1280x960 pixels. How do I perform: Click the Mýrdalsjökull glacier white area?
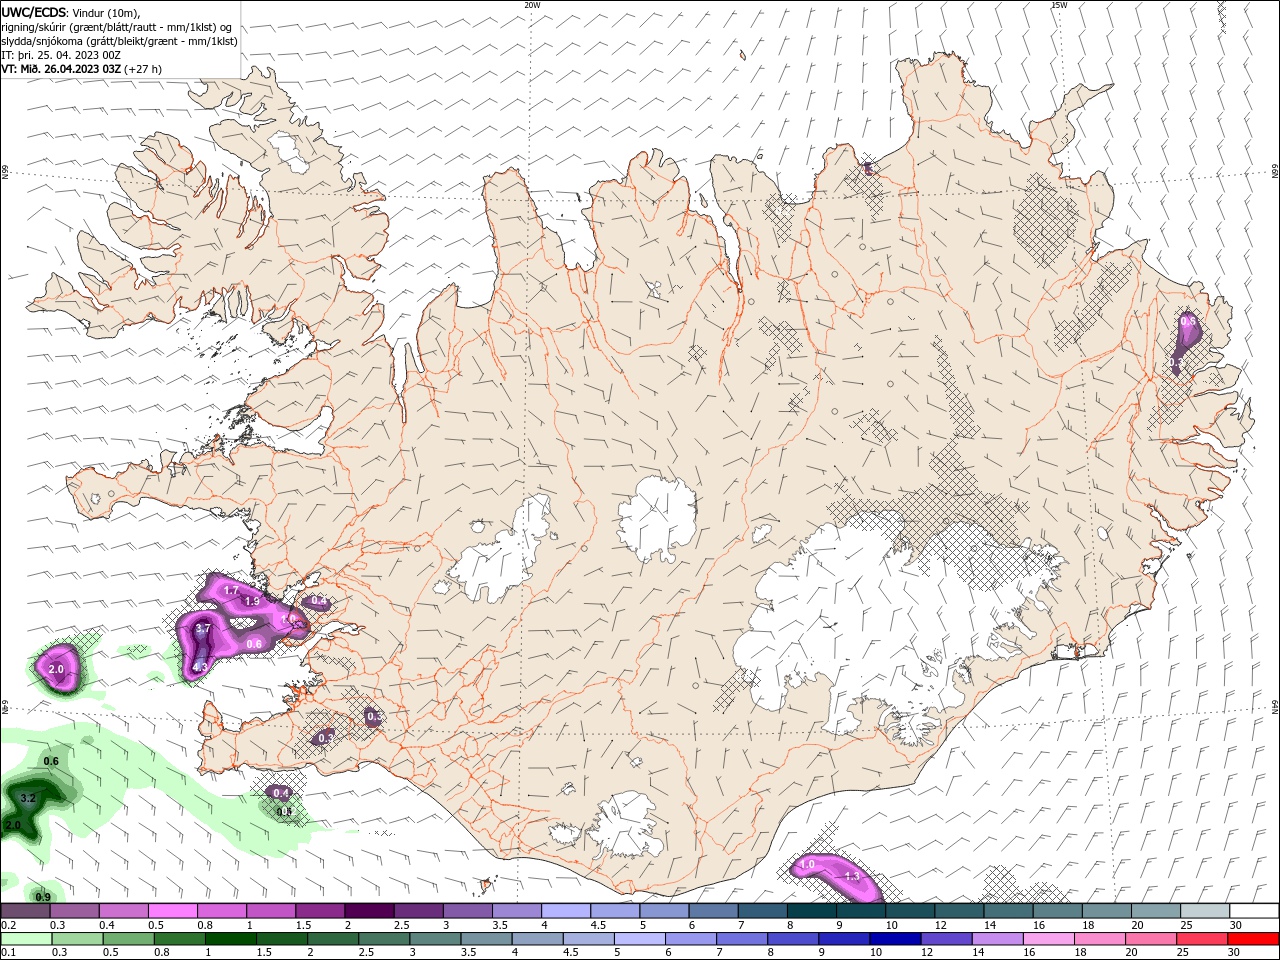(624, 825)
